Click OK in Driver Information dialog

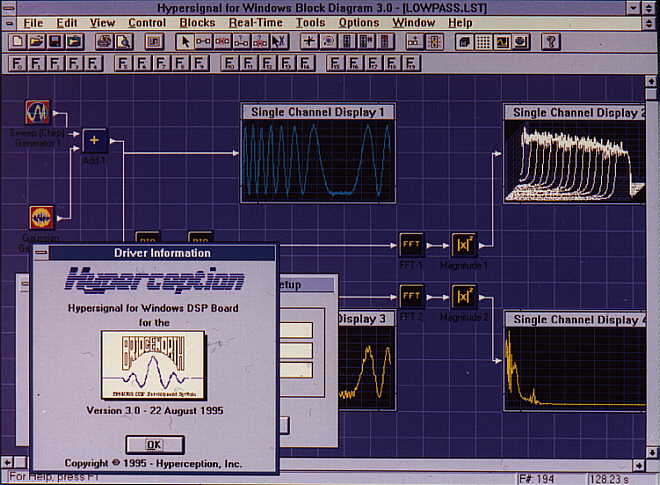(x=154, y=445)
